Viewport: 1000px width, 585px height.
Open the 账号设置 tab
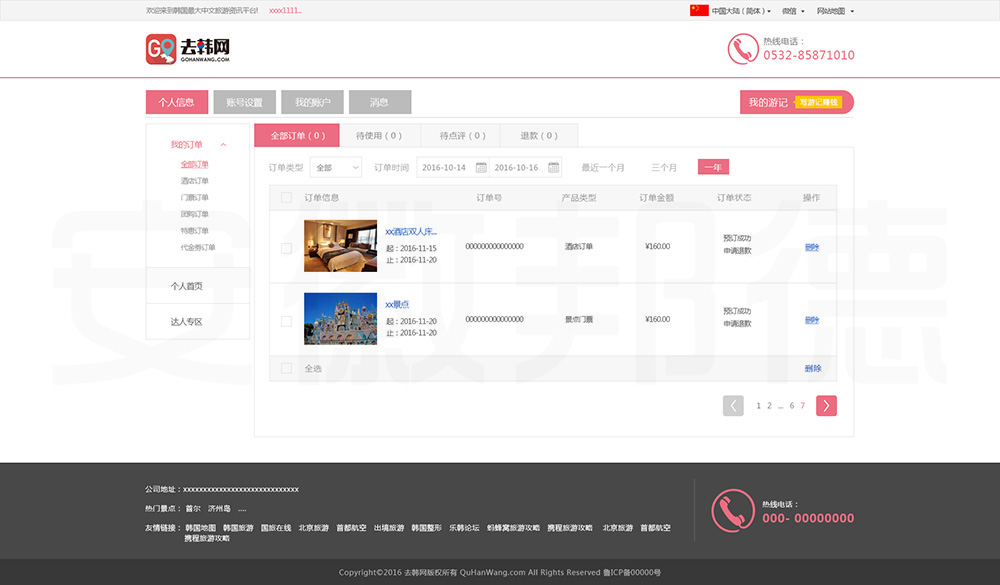pos(244,102)
